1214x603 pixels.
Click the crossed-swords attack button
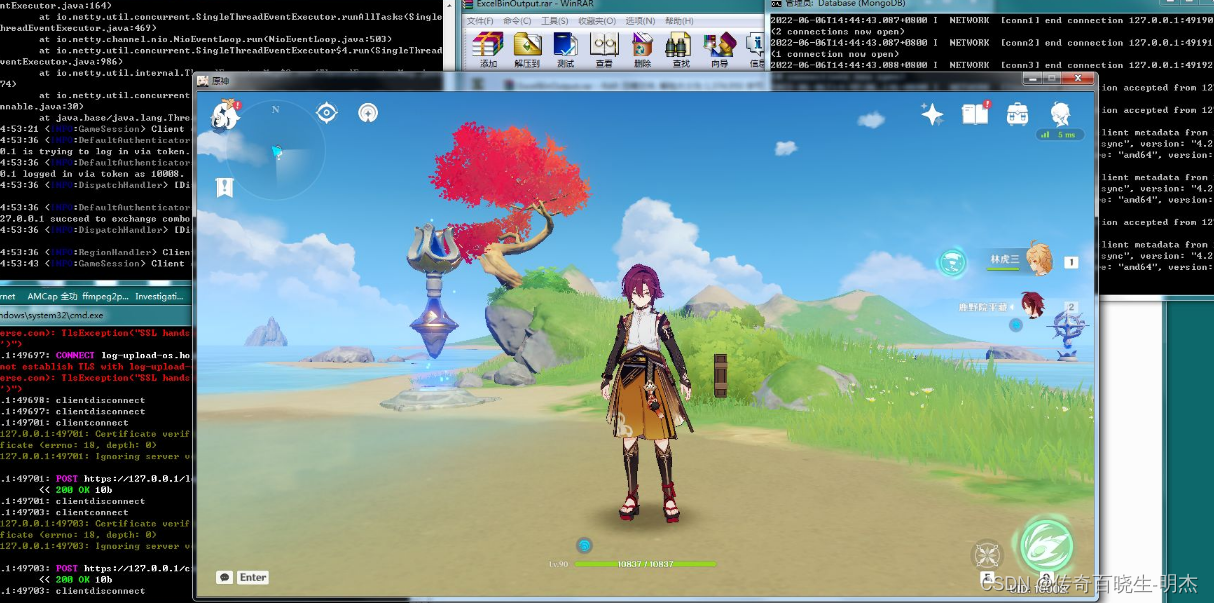click(x=988, y=554)
